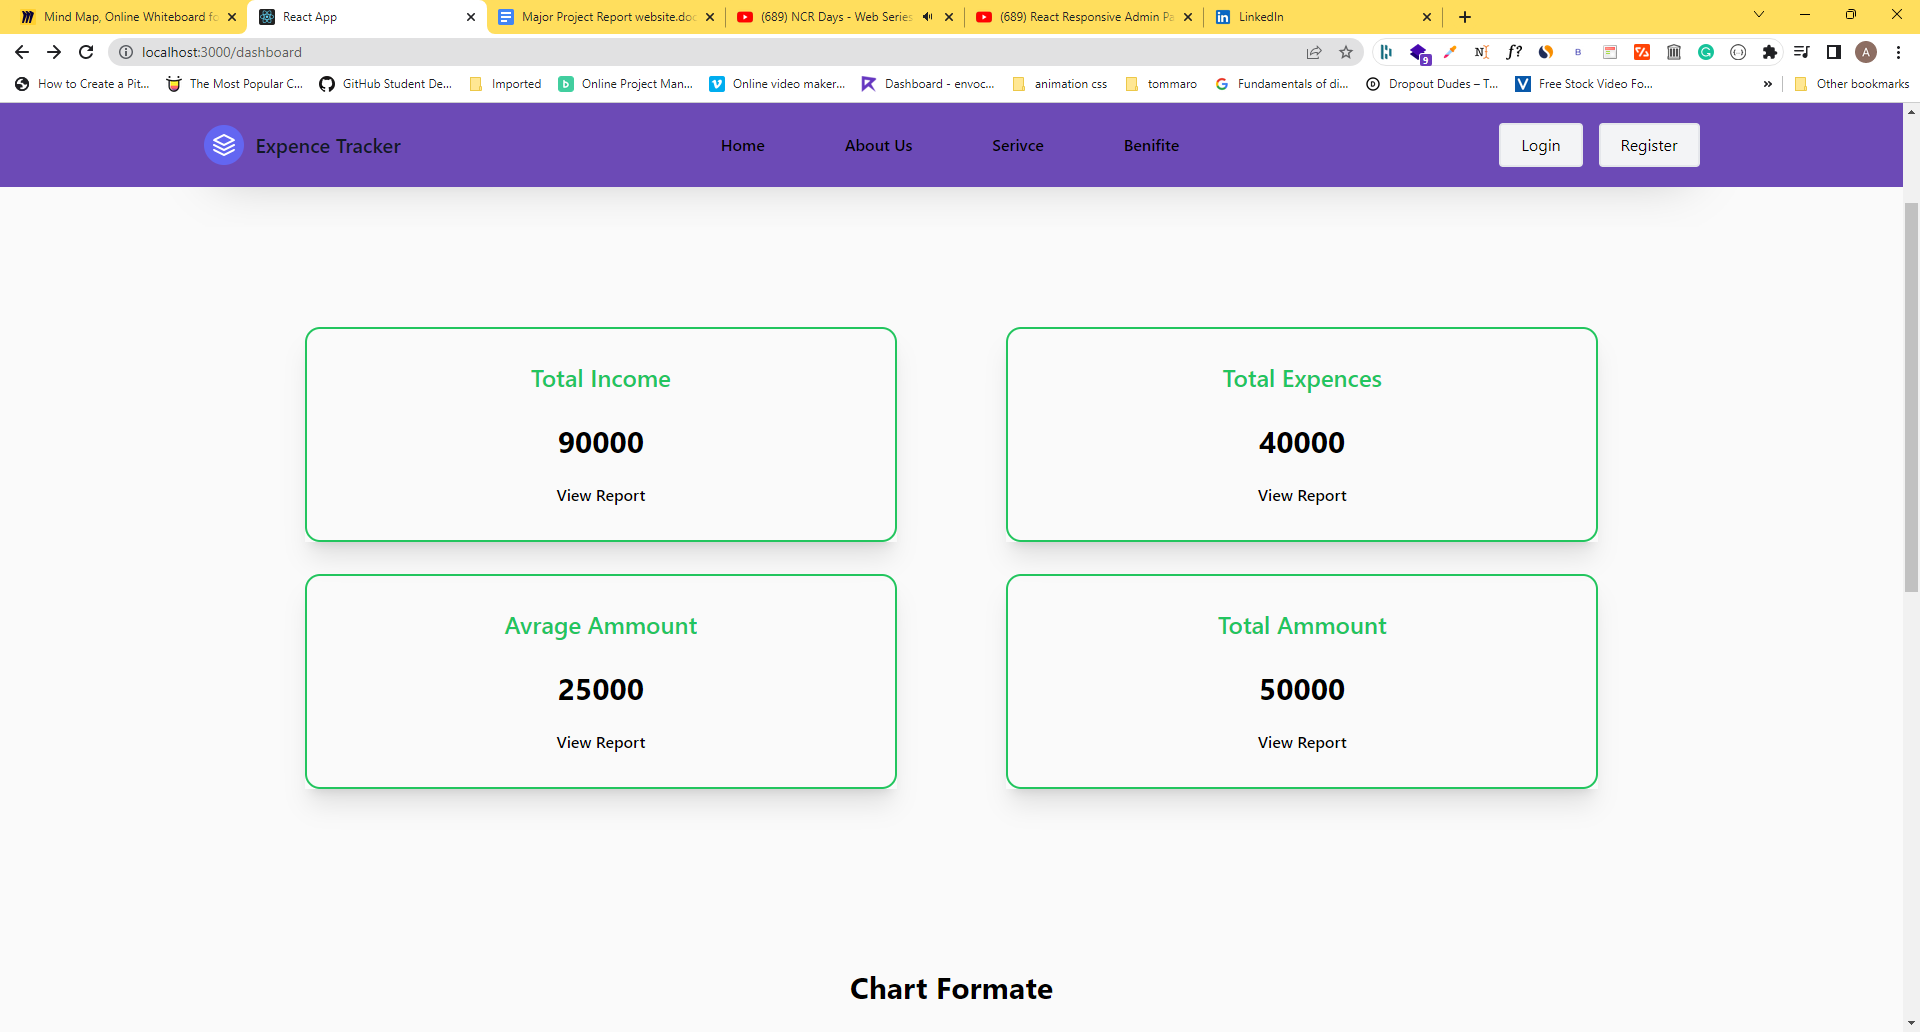Click the GitHub Student bookmark icon
Viewport: 1920px width, 1032px height.
point(326,84)
